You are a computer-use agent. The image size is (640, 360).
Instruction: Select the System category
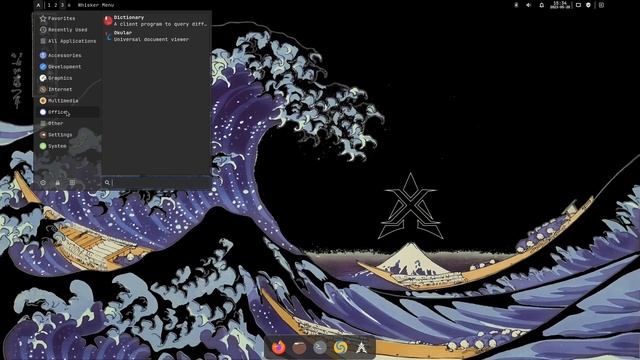(x=67, y=146)
